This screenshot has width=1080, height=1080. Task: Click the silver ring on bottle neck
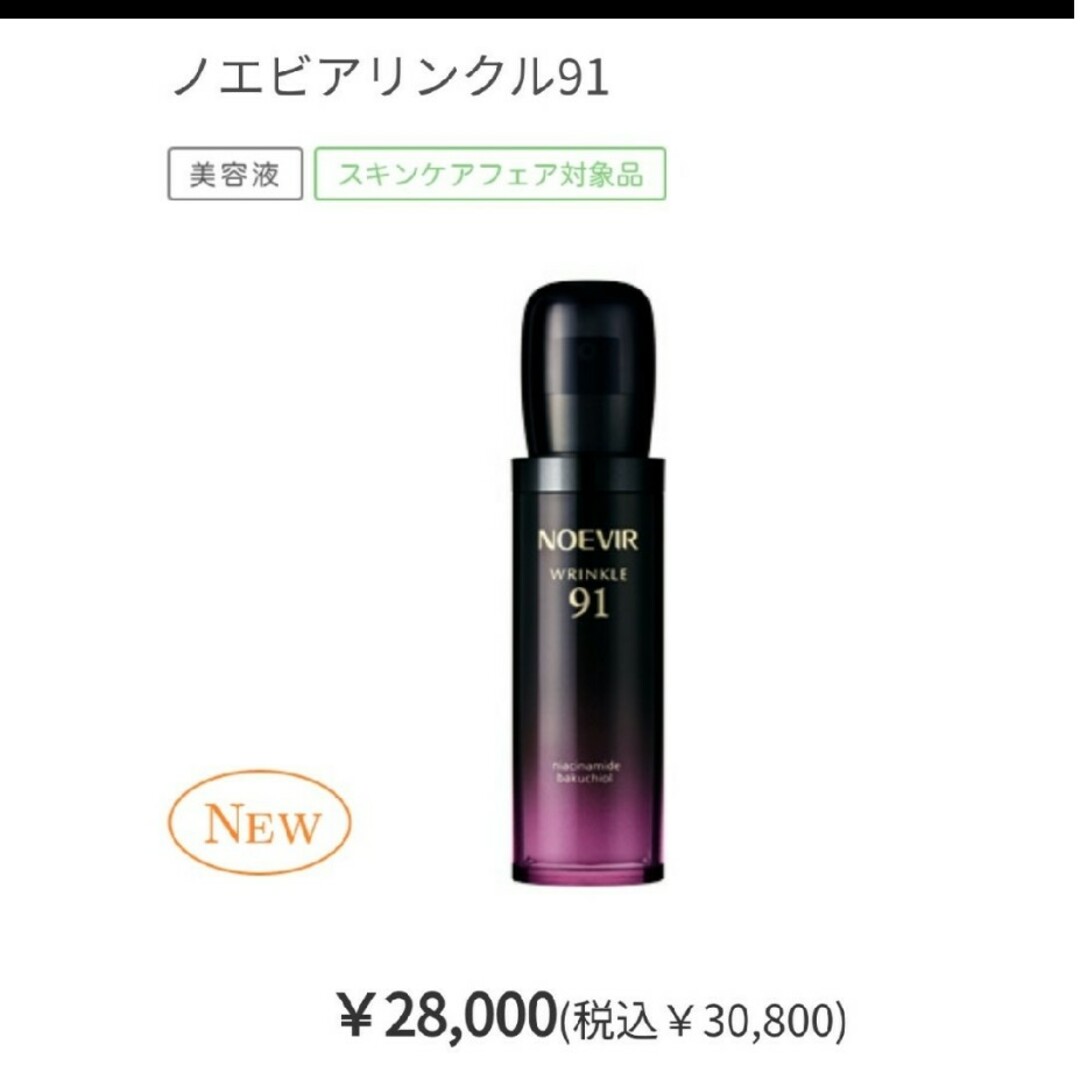coord(588,475)
